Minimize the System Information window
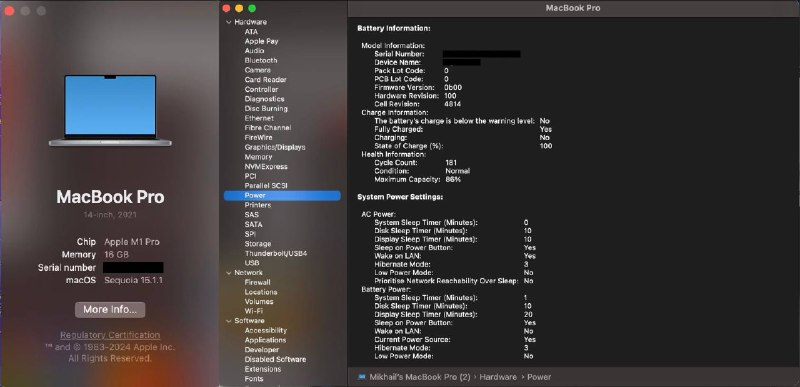 [x=239, y=8]
